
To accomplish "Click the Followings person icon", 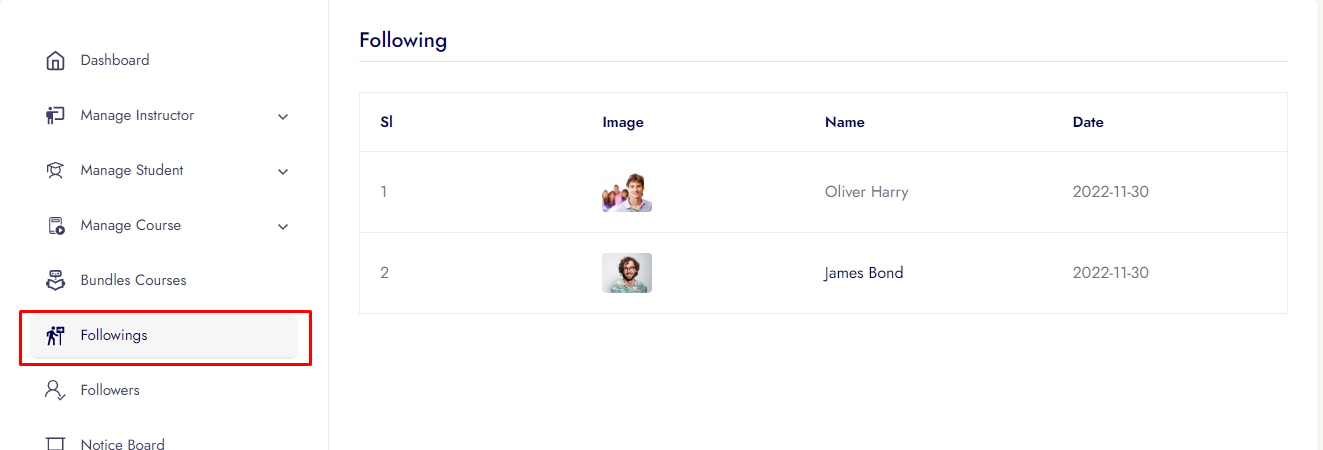I will 56,336.
